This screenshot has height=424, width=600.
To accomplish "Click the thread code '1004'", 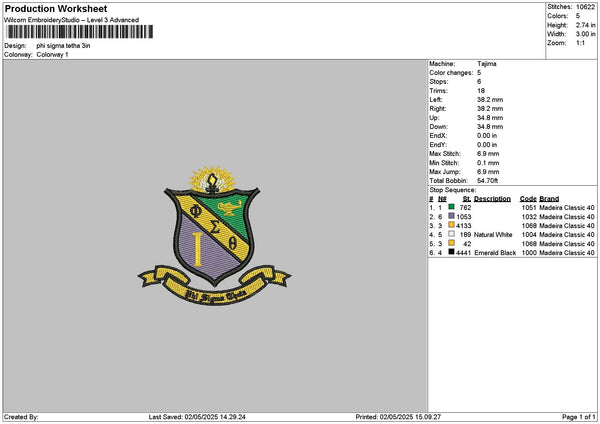I will click(529, 235).
